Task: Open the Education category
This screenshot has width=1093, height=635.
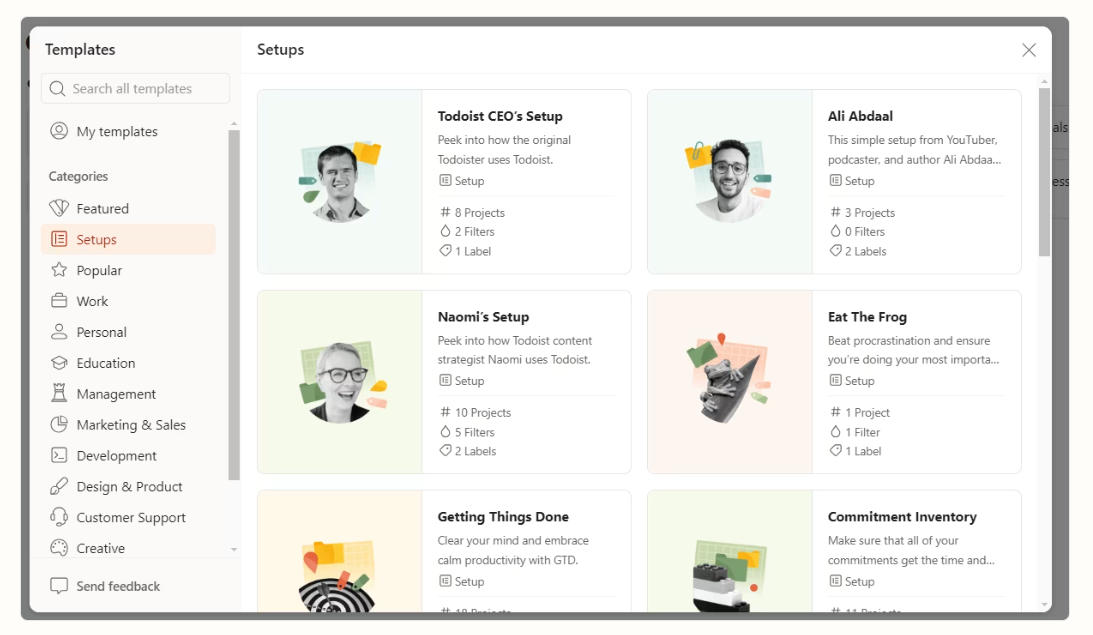Action: coord(128,362)
